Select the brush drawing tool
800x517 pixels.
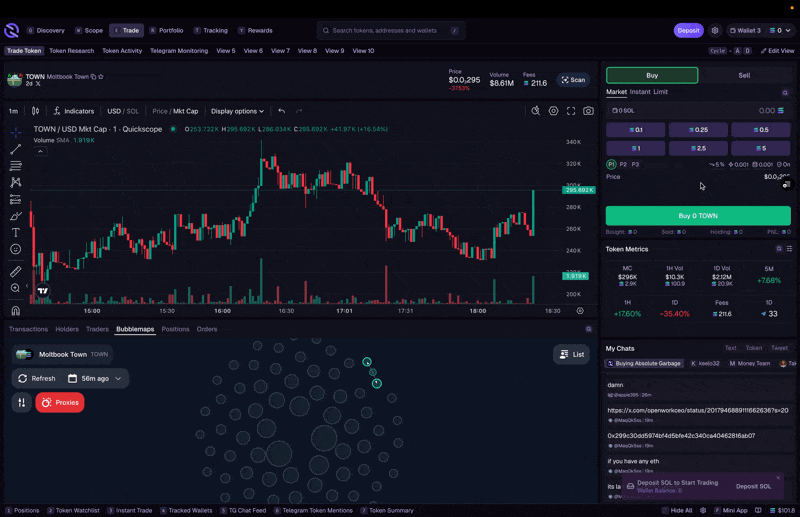coord(16,216)
